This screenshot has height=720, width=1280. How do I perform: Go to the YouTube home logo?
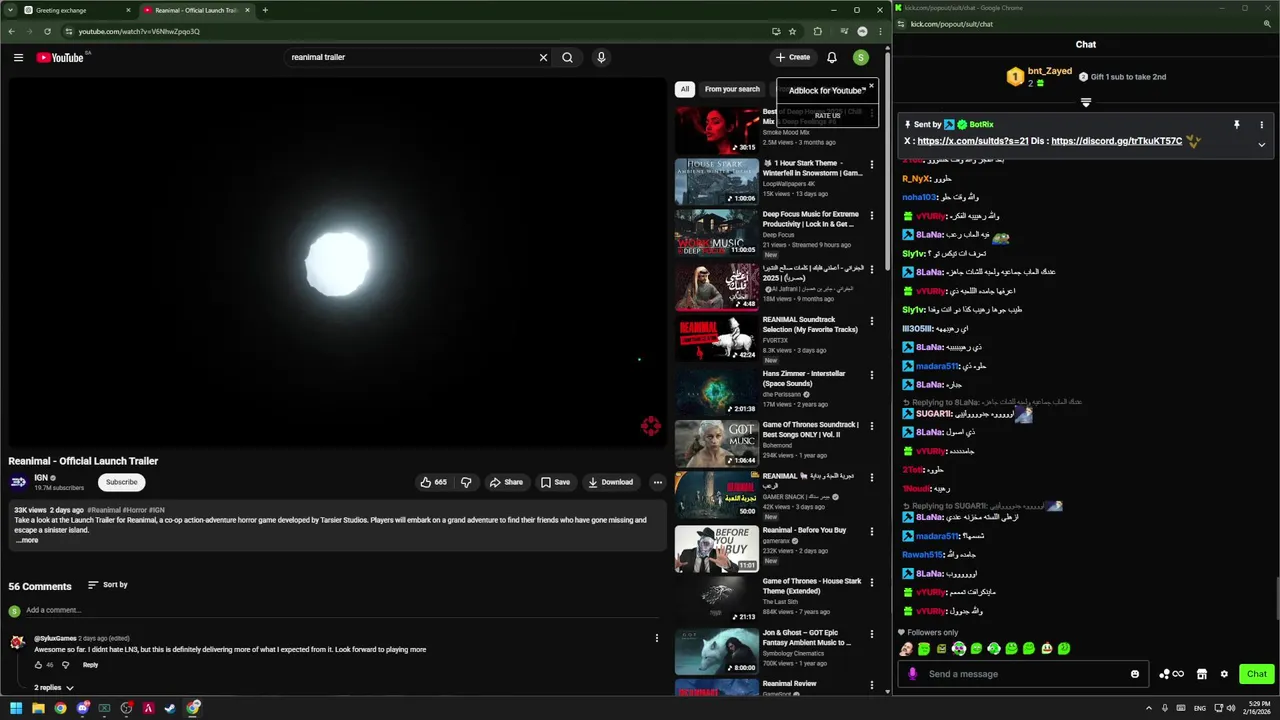tap(60, 57)
